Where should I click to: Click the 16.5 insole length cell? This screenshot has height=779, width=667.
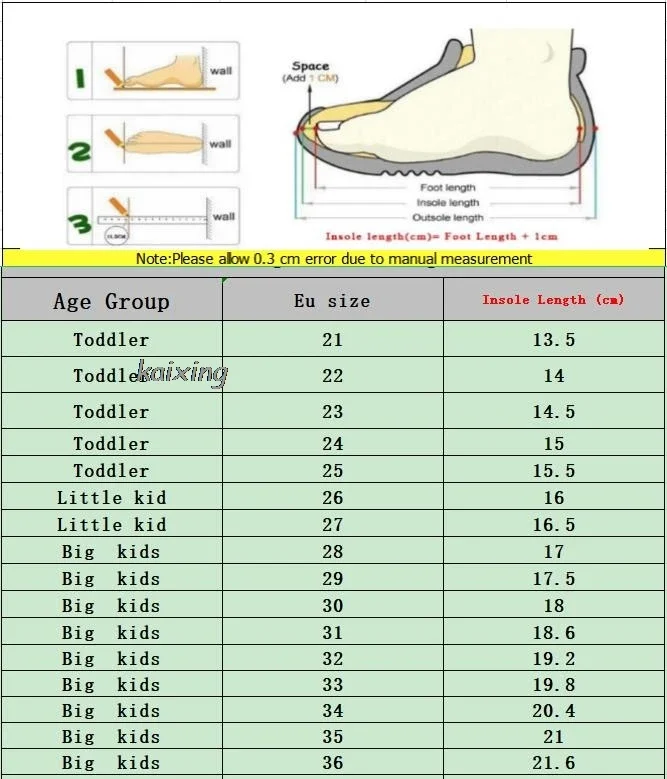click(554, 523)
